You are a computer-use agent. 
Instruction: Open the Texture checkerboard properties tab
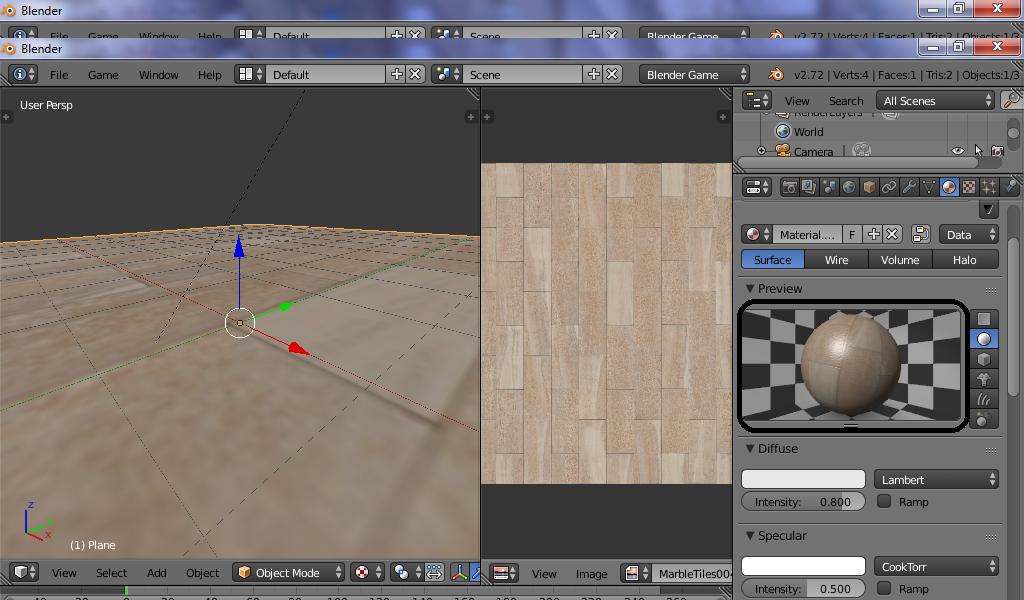[968, 187]
